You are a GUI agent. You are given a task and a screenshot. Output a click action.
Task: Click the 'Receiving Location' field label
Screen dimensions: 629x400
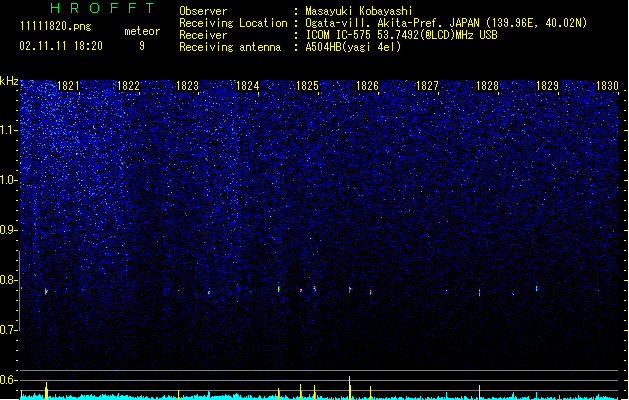click(x=233, y=23)
